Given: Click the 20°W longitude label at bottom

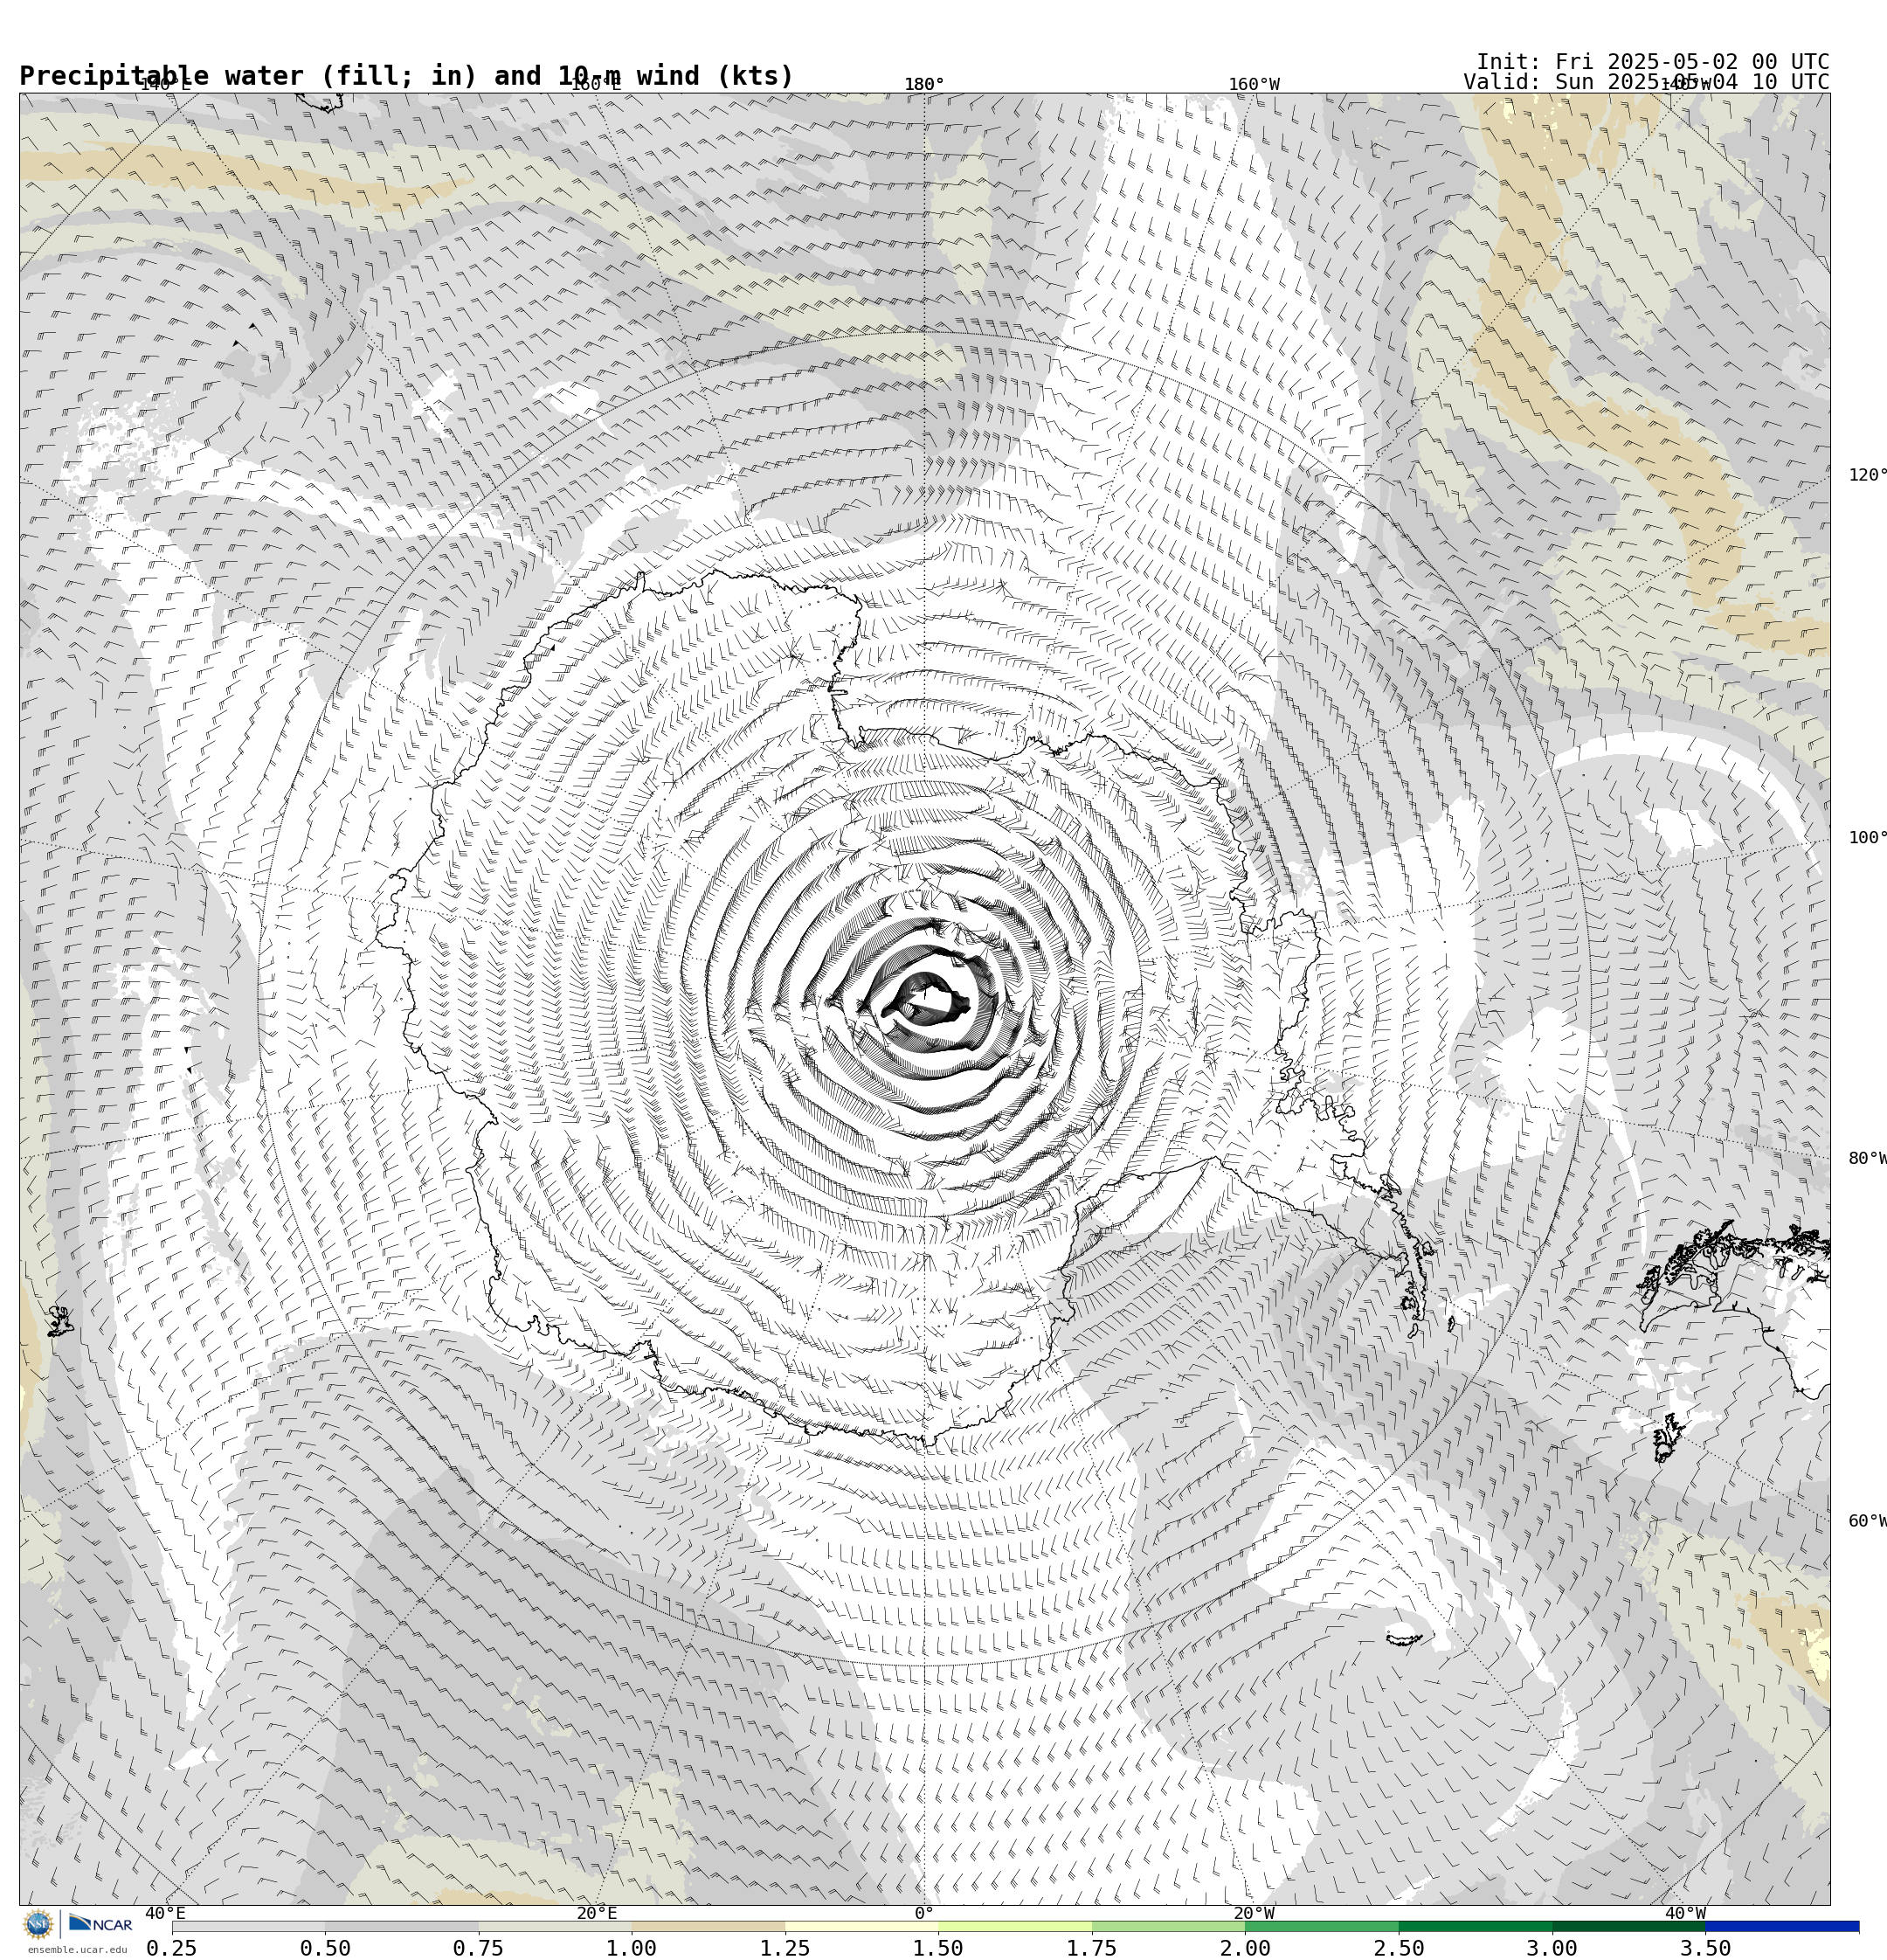Looking at the screenshot, I should tap(1254, 1913).
